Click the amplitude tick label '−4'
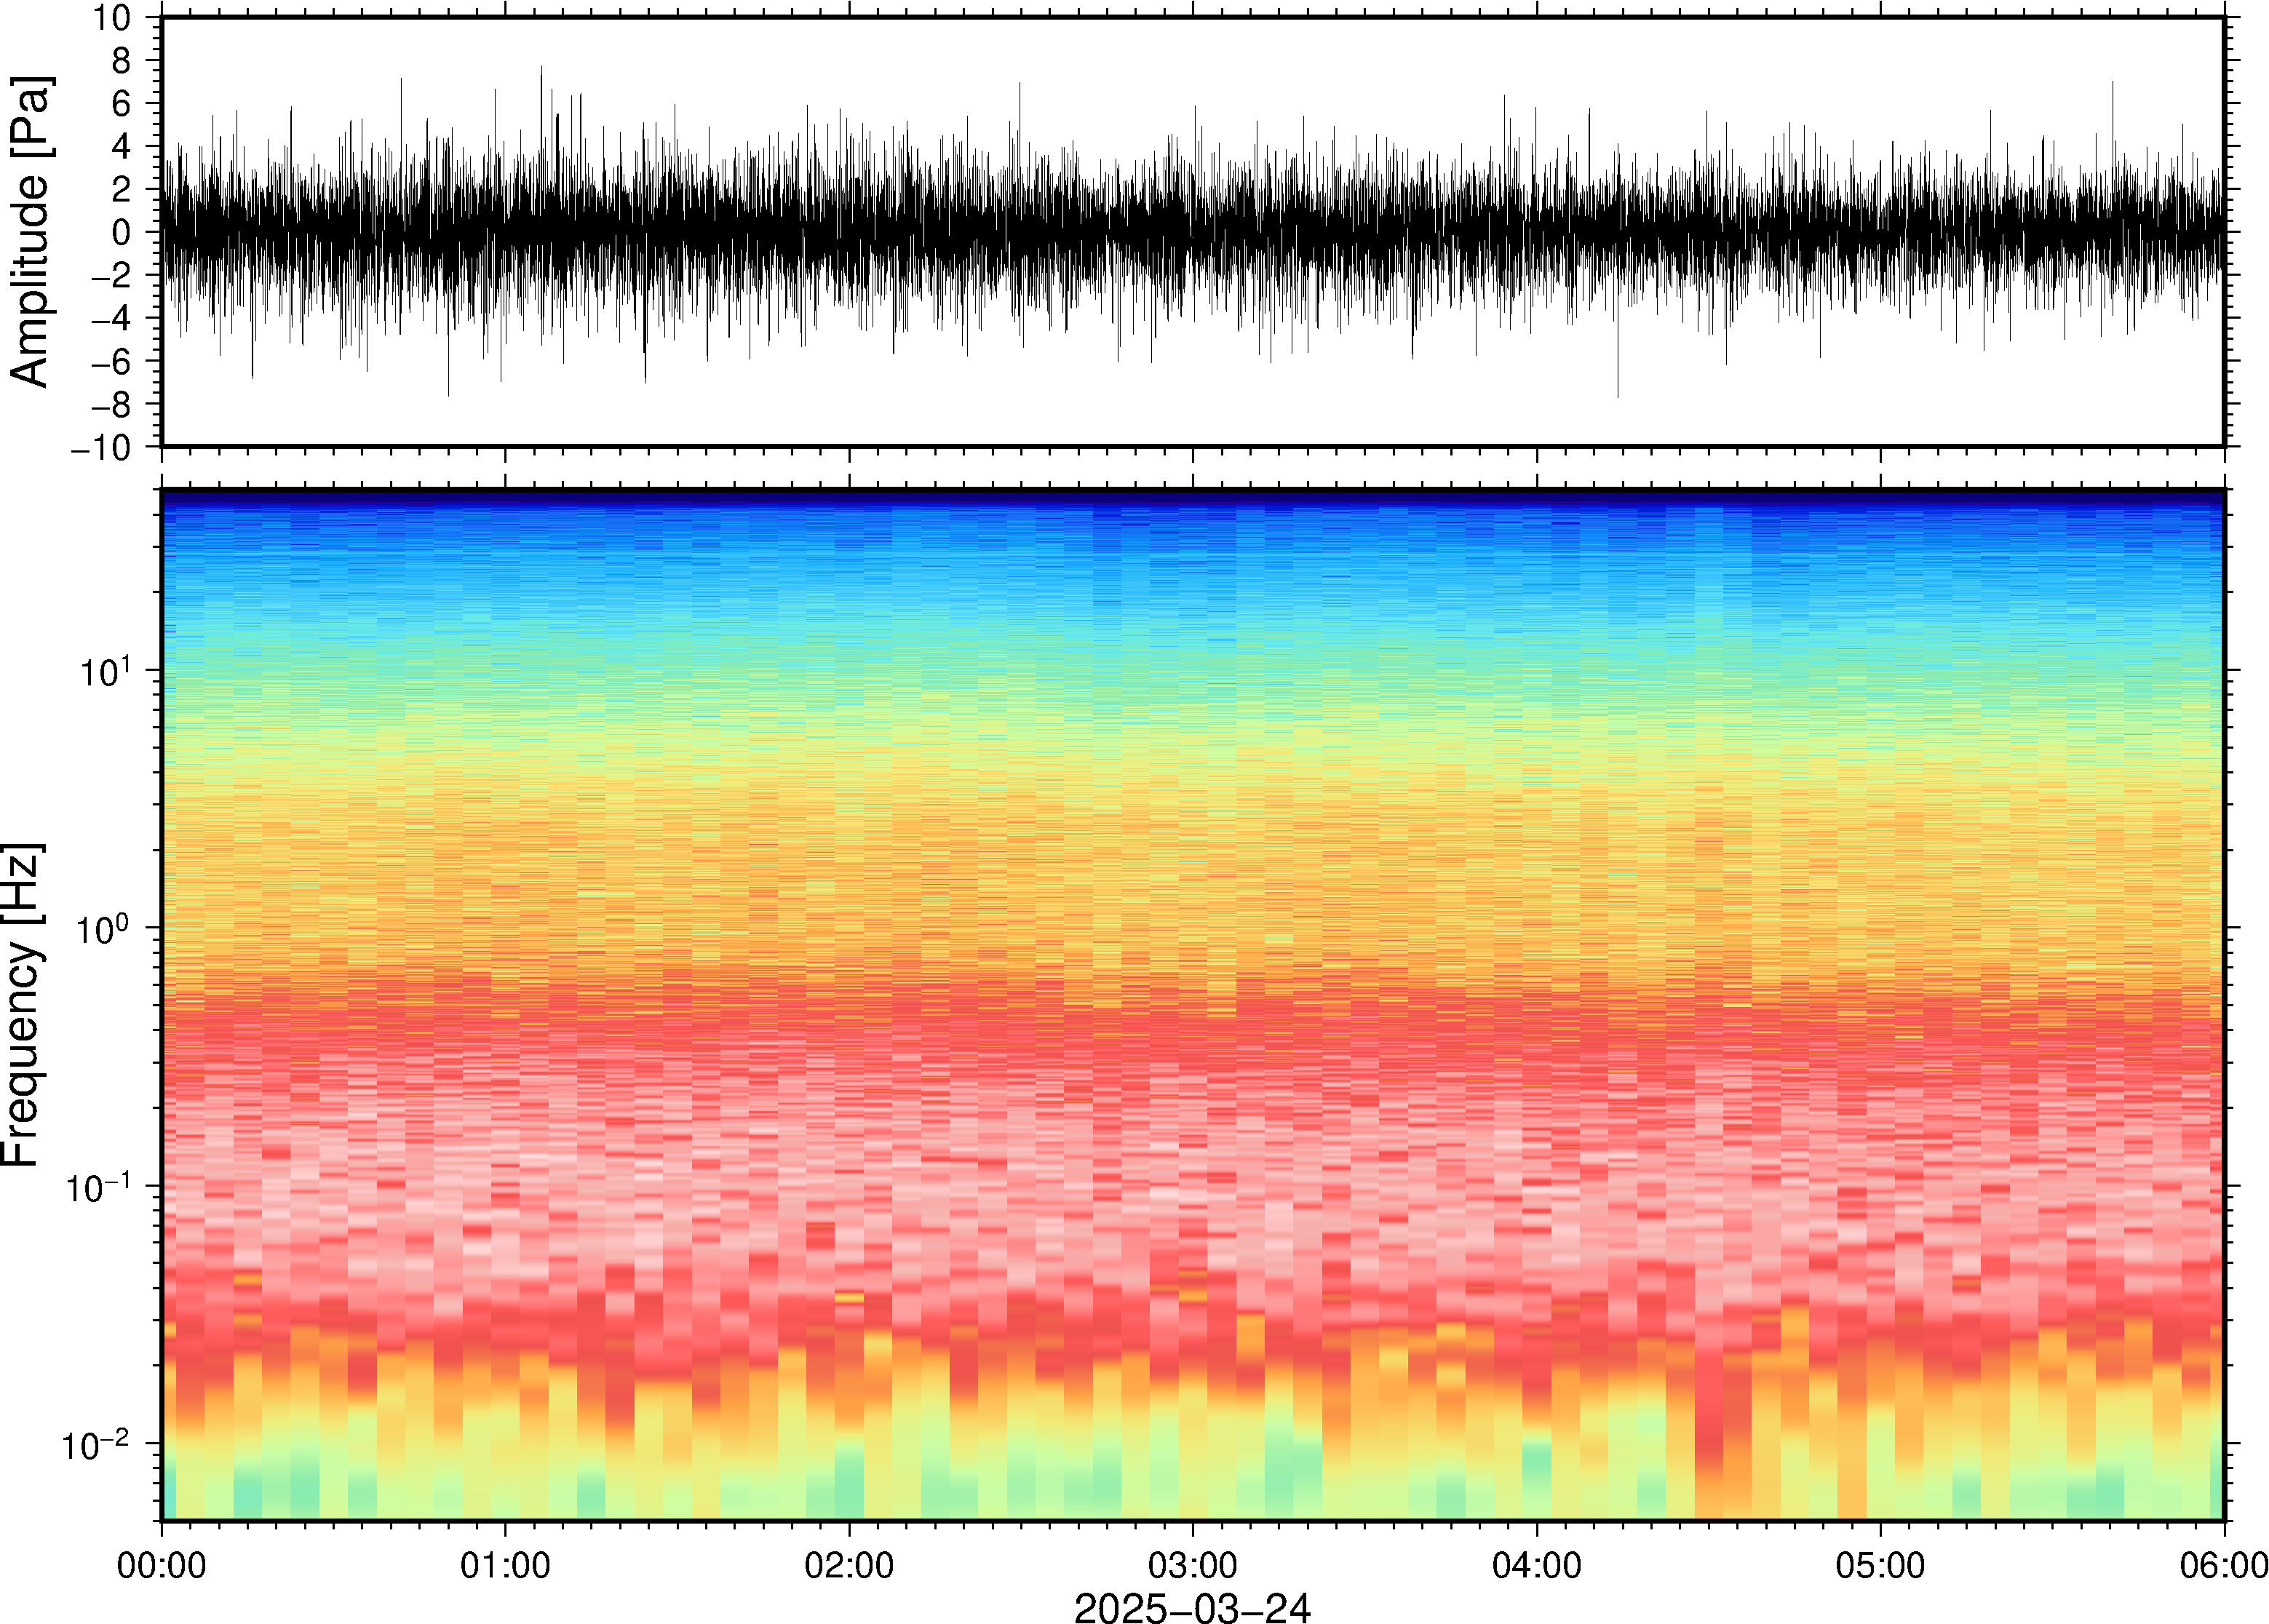2269x1624 pixels. point(111,319)
